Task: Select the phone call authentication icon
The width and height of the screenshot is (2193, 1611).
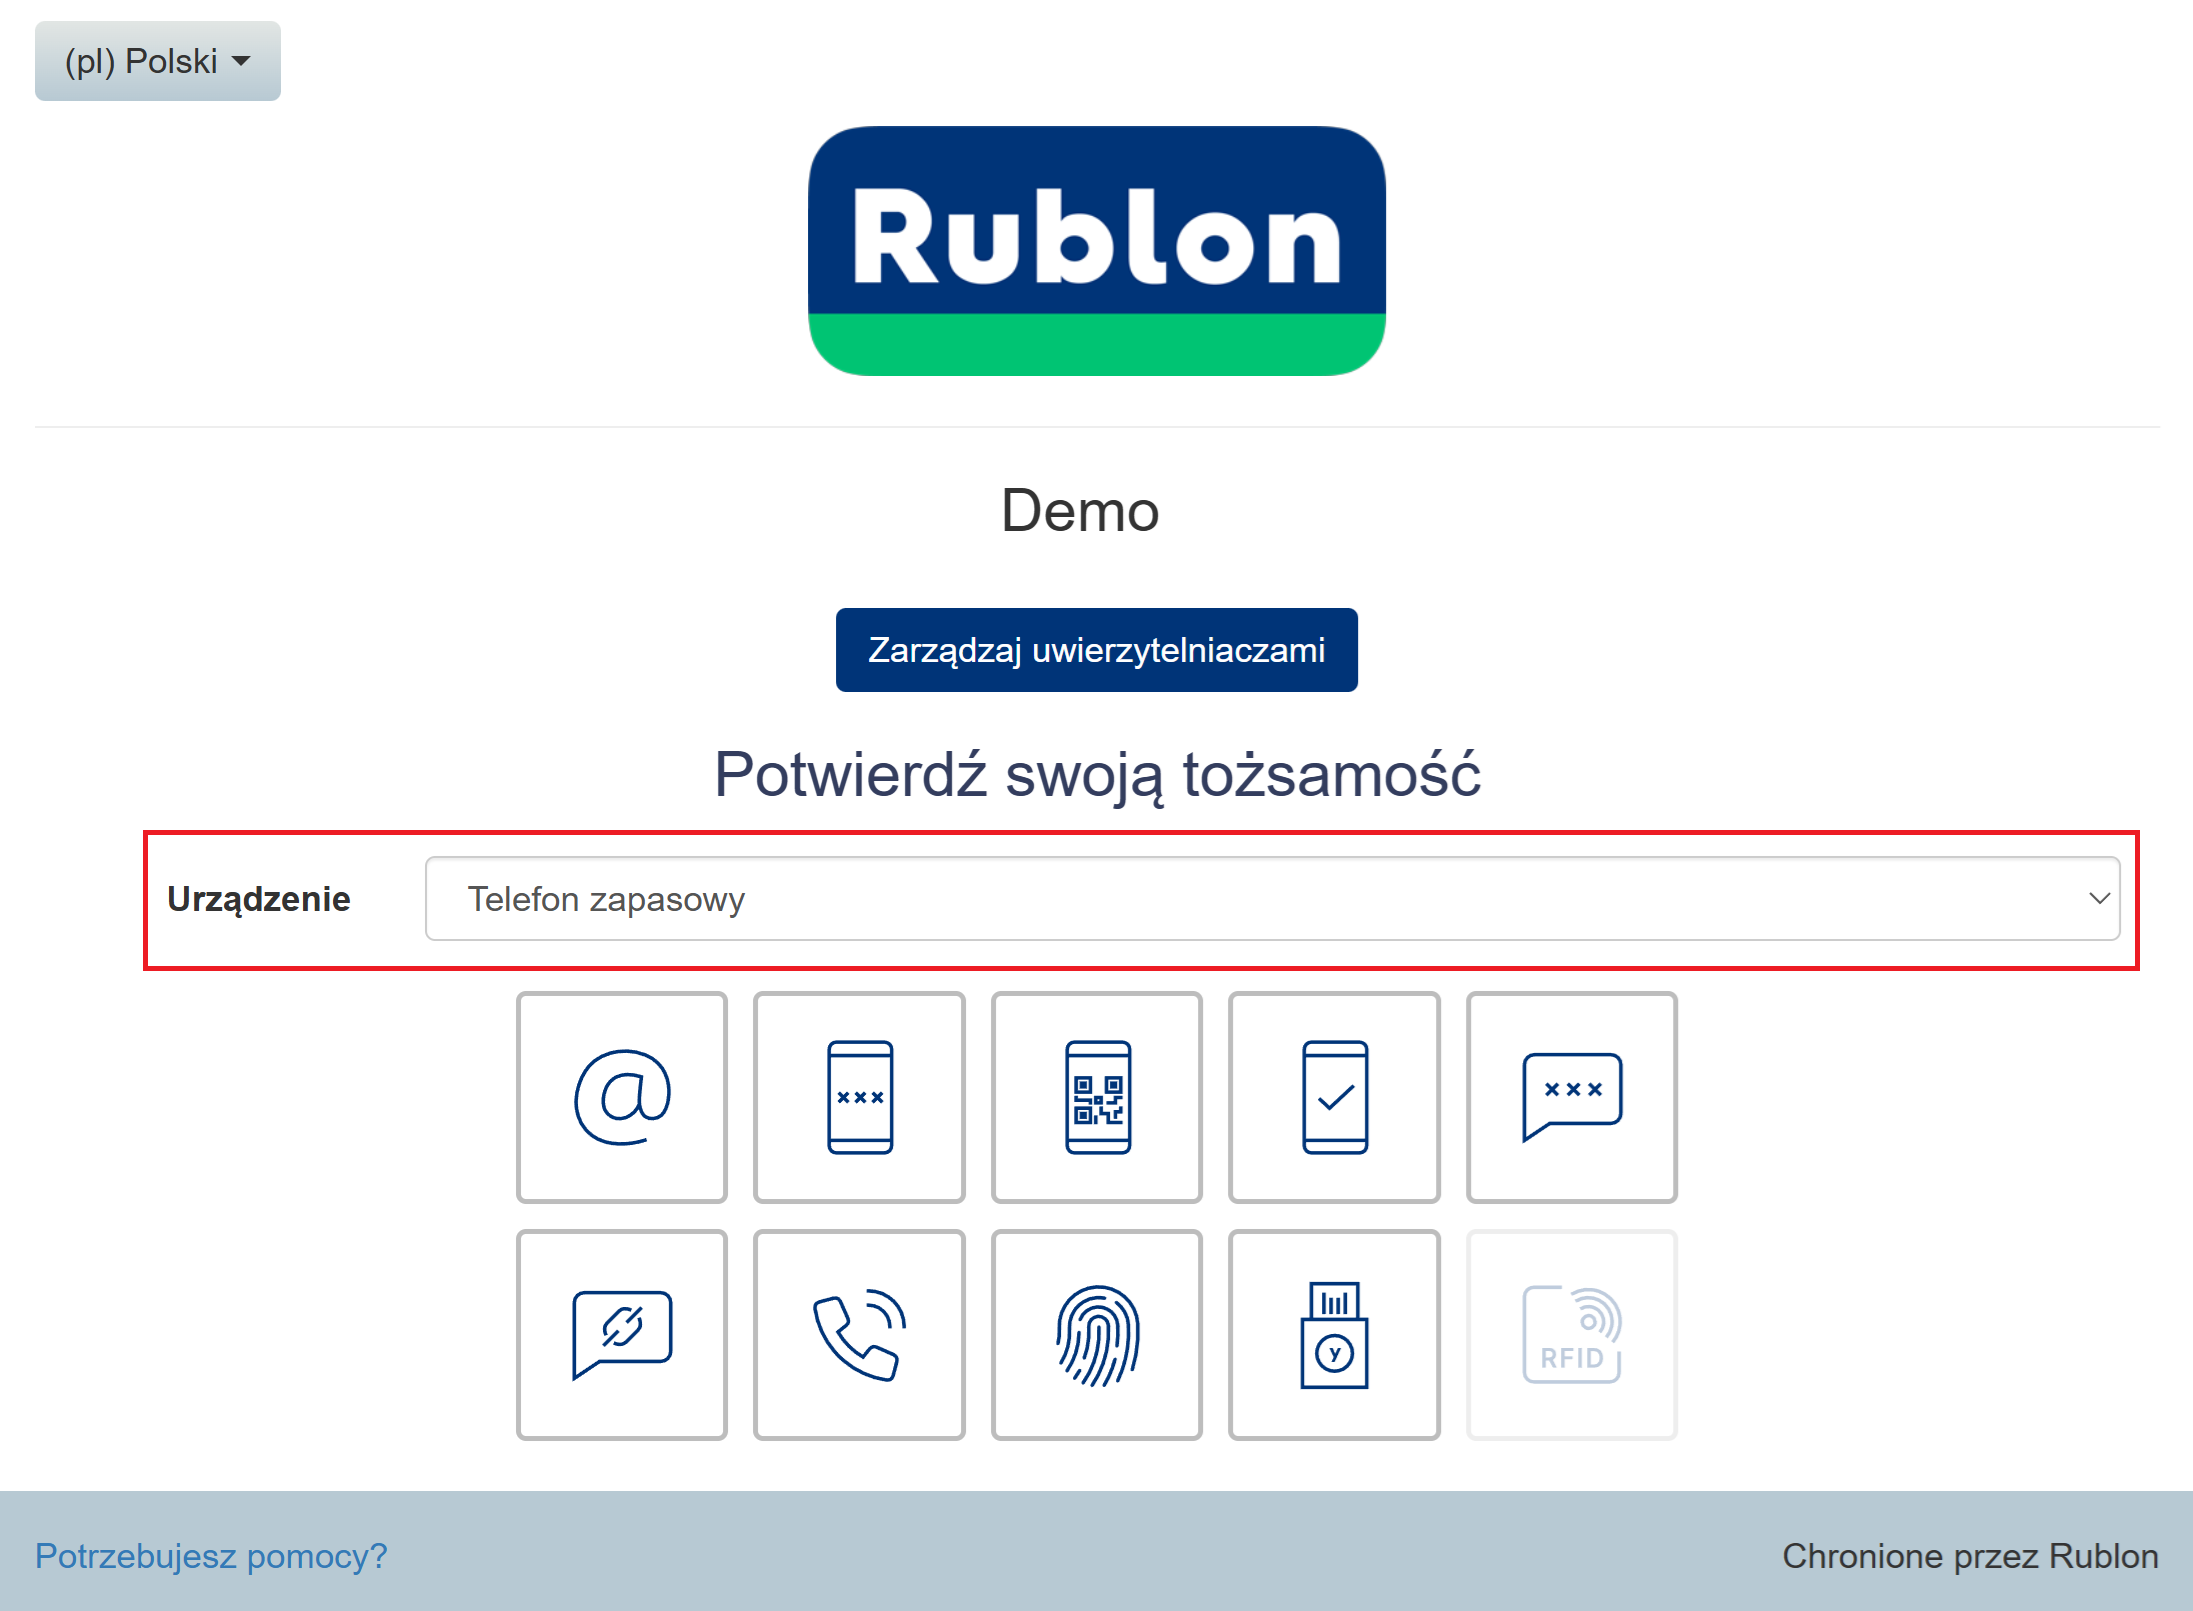Action: click(859, 1335)
